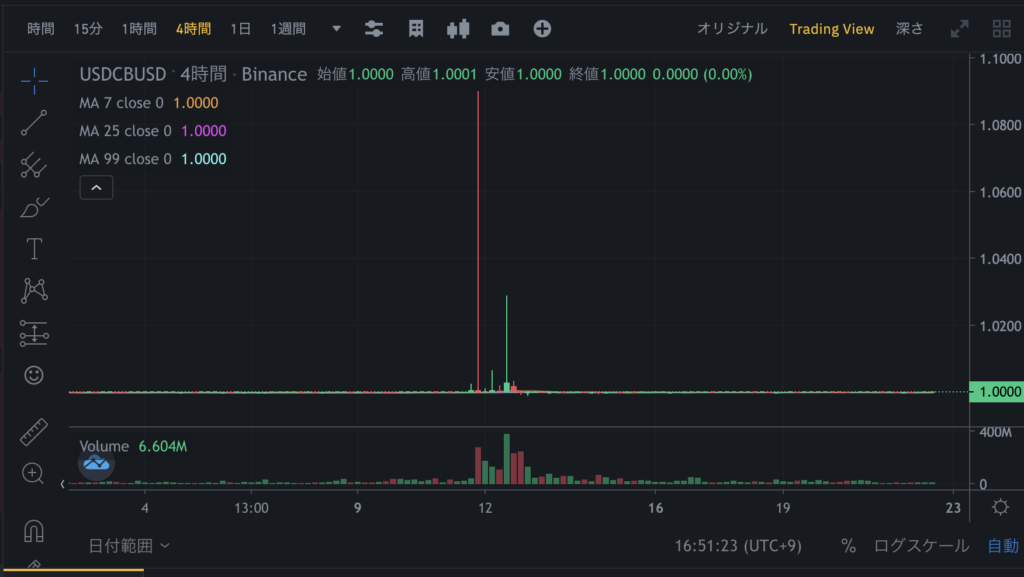The width and height of the screenshot is (1024, 577).
Task: Toggle the magnet mode icon
Action: pos(34,531)
